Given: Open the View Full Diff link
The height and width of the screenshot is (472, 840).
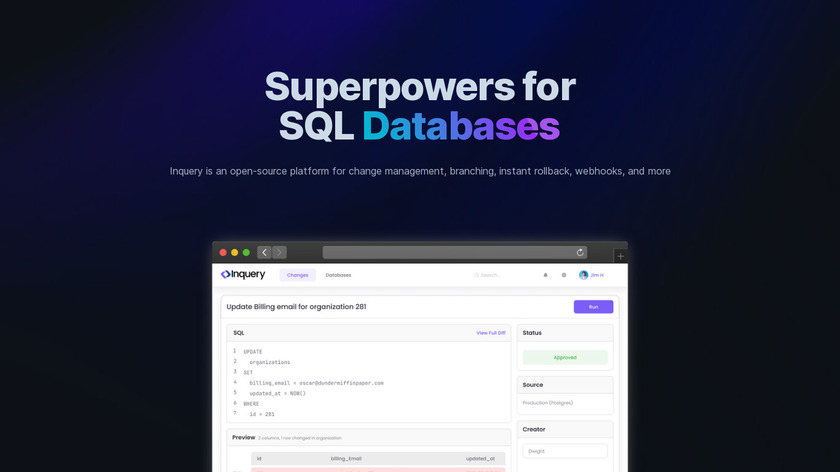Looking at the screenshot, I should [491, 333].
